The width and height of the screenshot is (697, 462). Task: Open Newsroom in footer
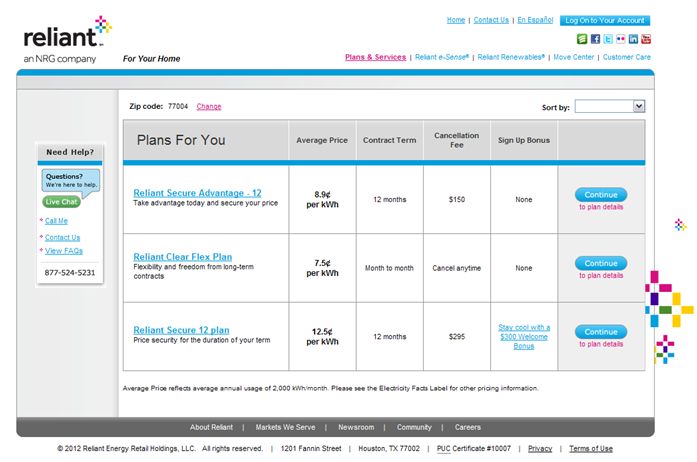pyautogui.click(x=356, y=427)
